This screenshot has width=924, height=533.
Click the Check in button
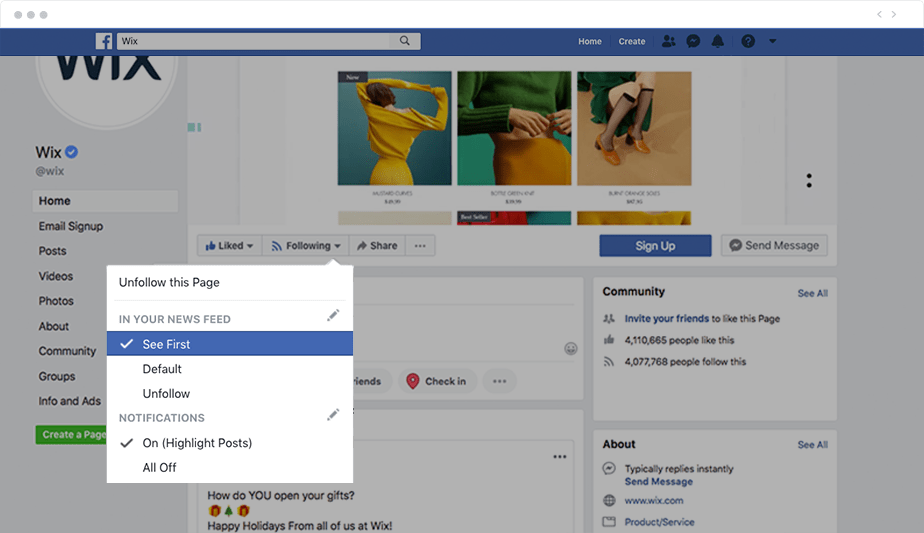[437, 381]
